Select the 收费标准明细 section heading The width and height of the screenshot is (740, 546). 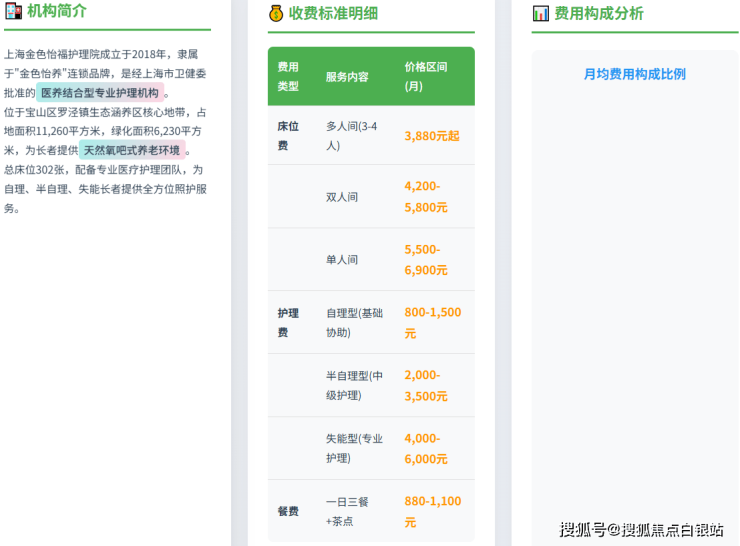pyautogui.click(x=333, y=13)
